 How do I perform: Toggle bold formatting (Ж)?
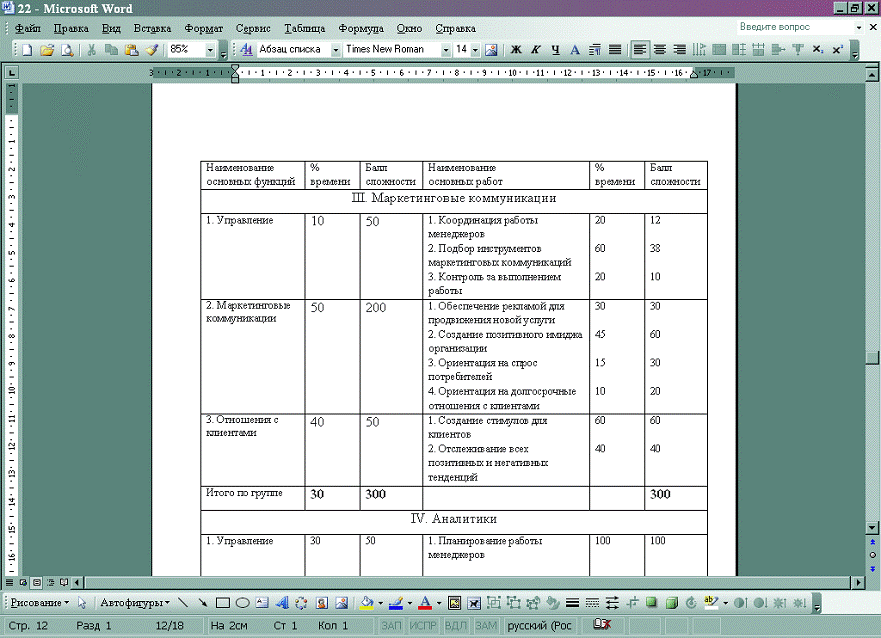point(516,49)
